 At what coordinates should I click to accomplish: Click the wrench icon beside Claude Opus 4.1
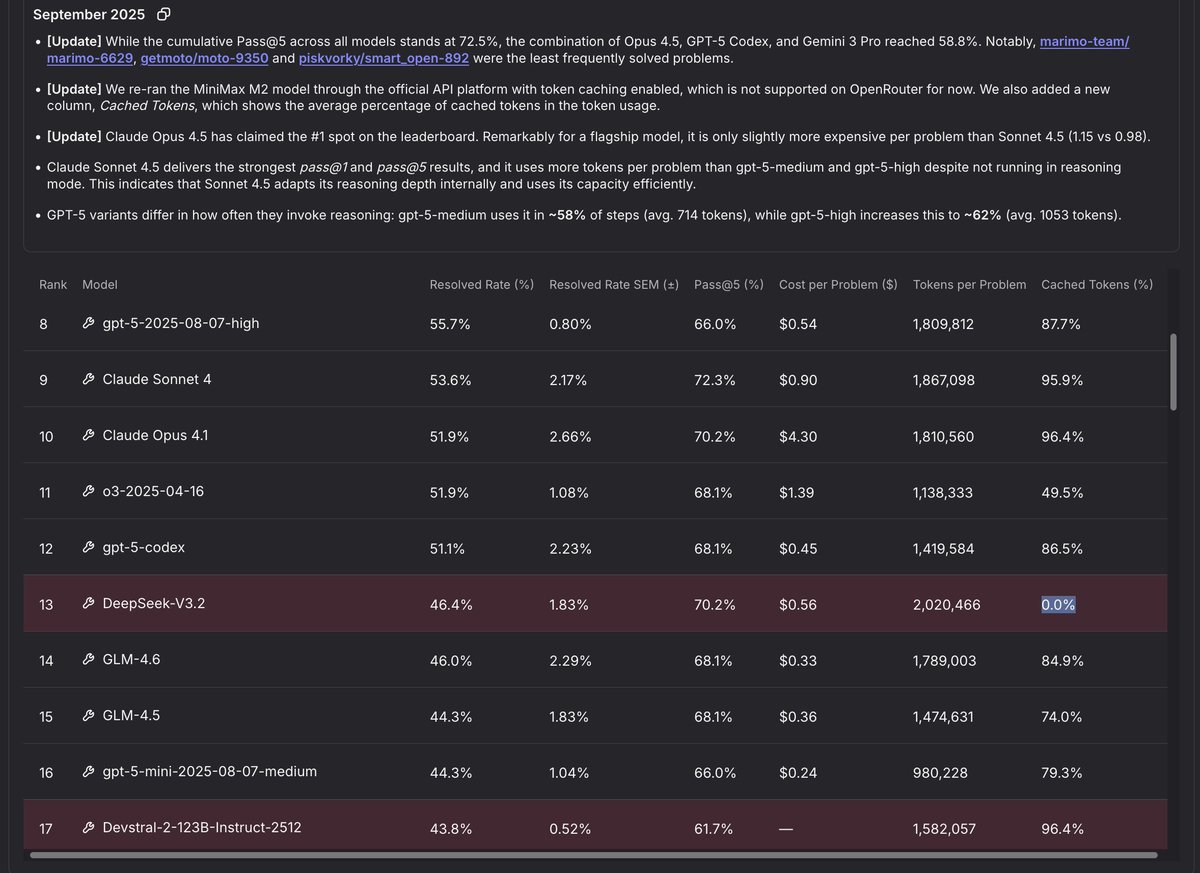(89, 436)
